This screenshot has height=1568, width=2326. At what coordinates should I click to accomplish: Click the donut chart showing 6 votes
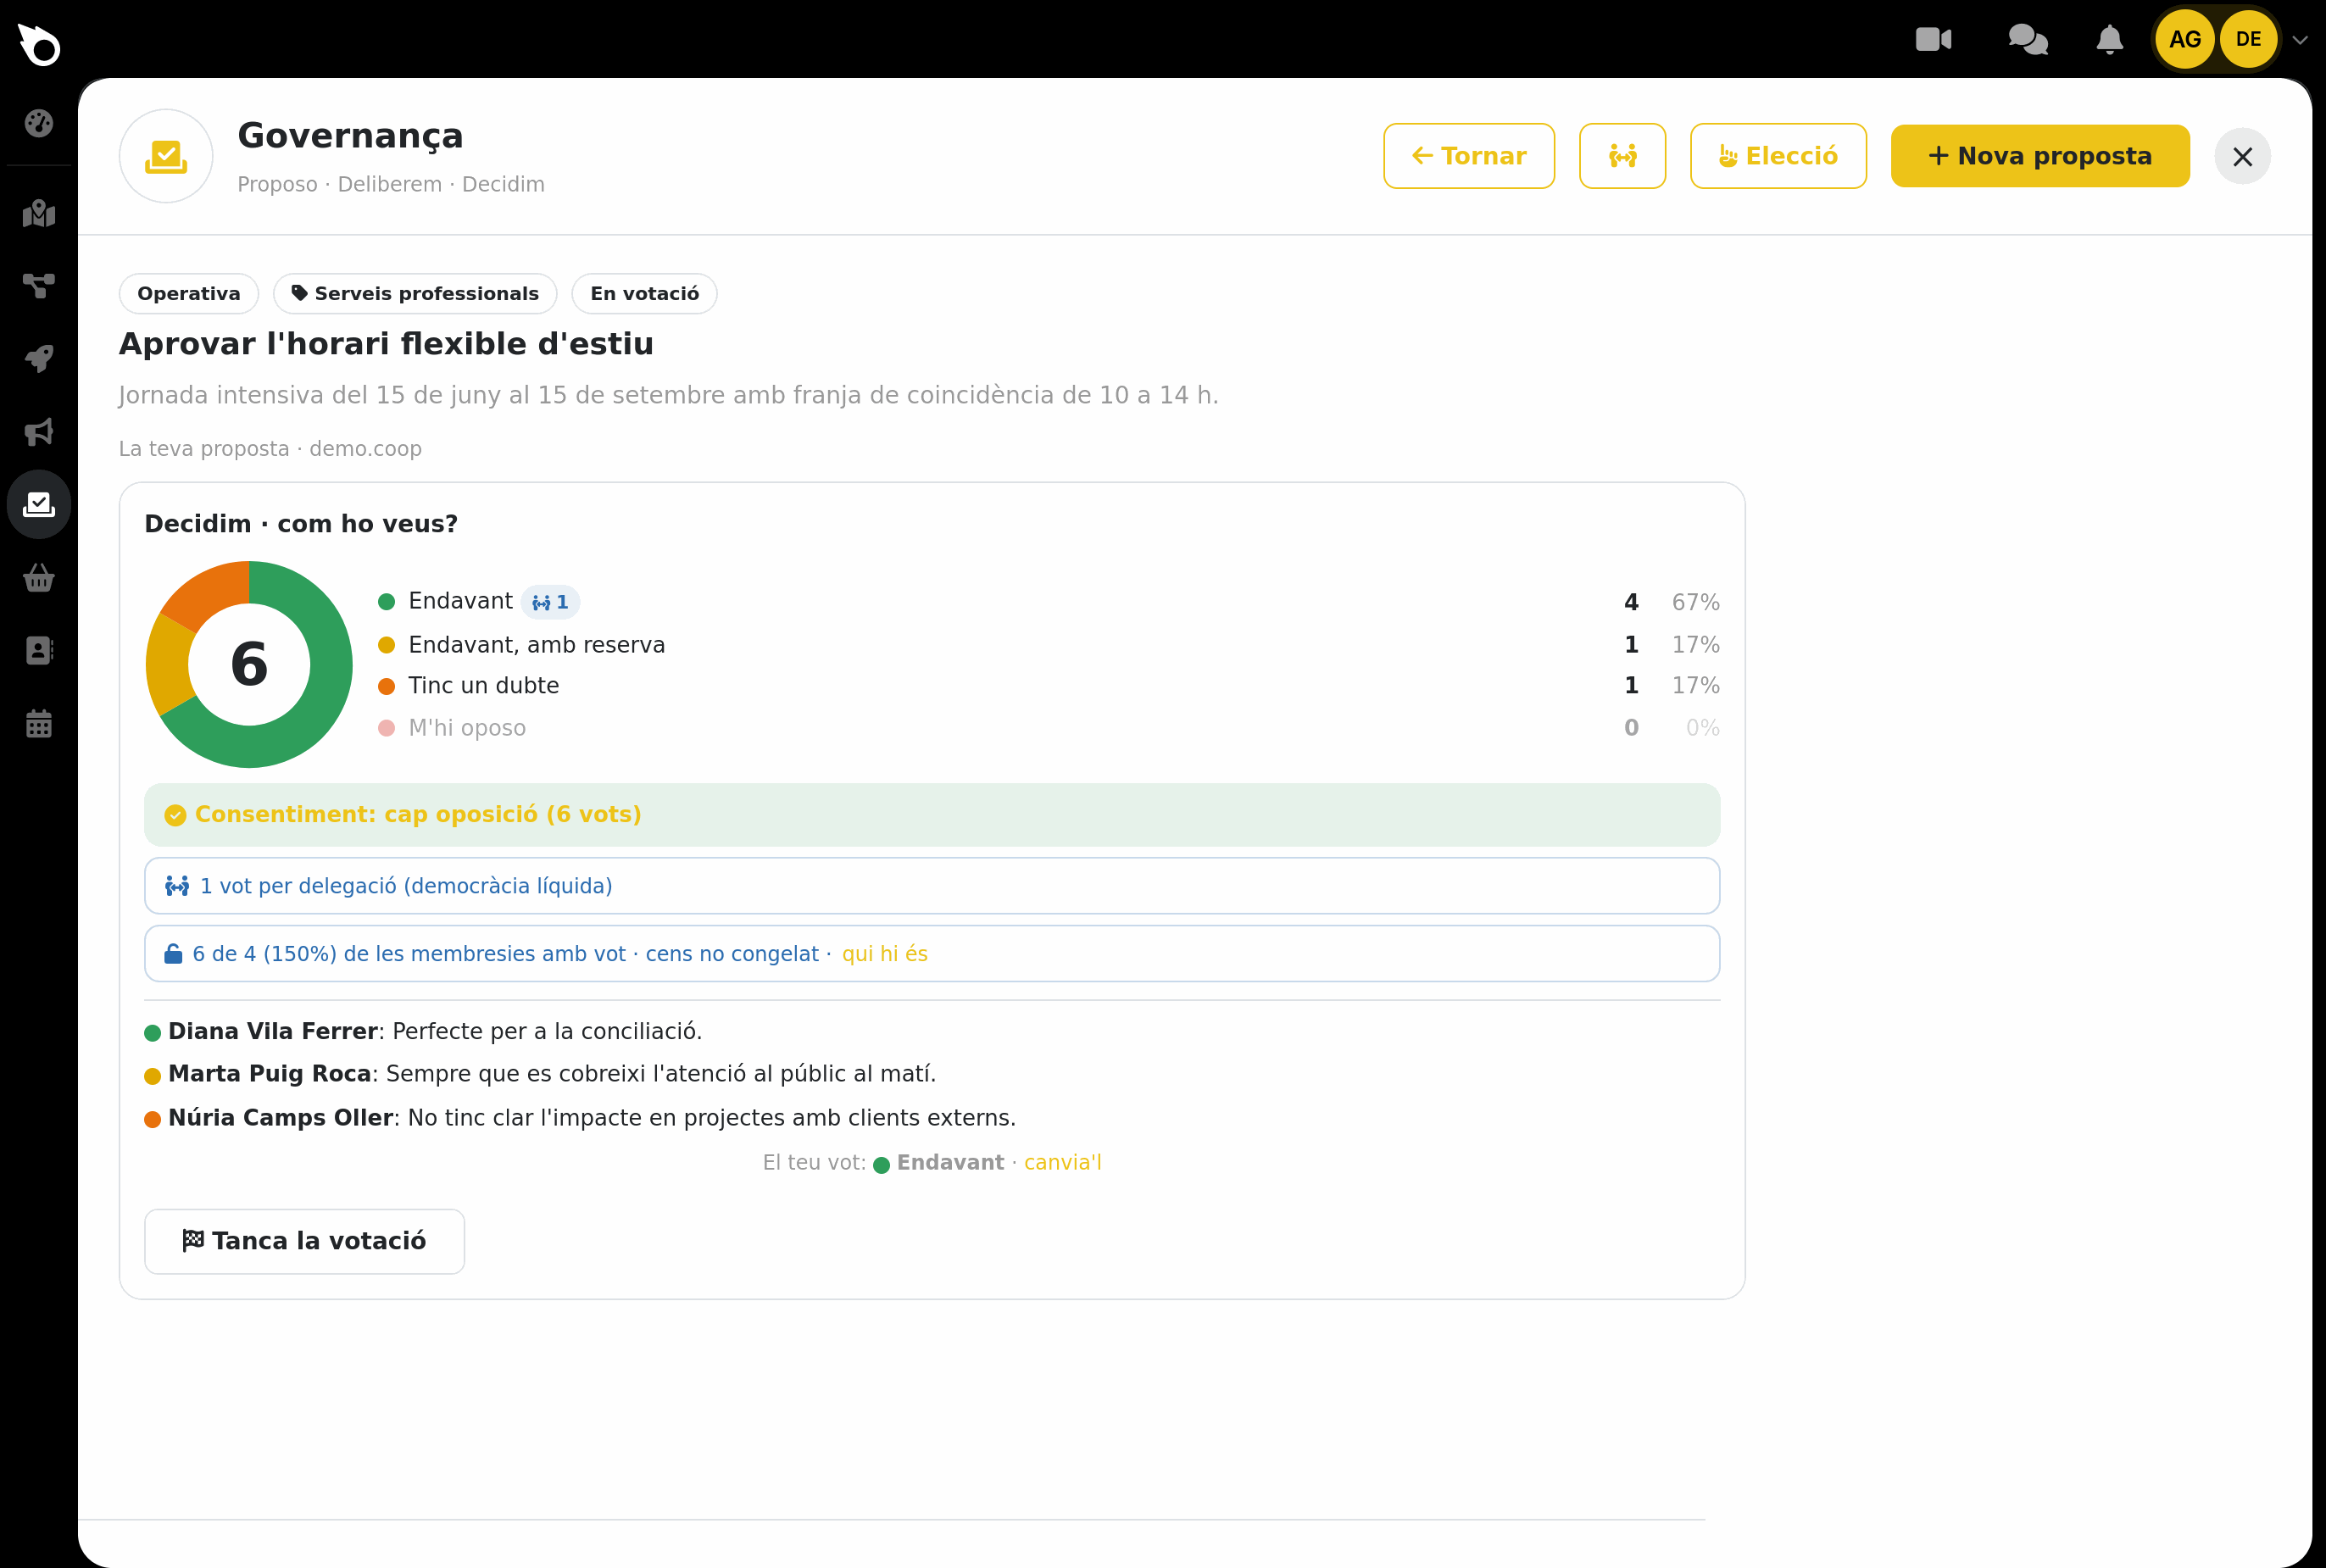click(249, 664)
